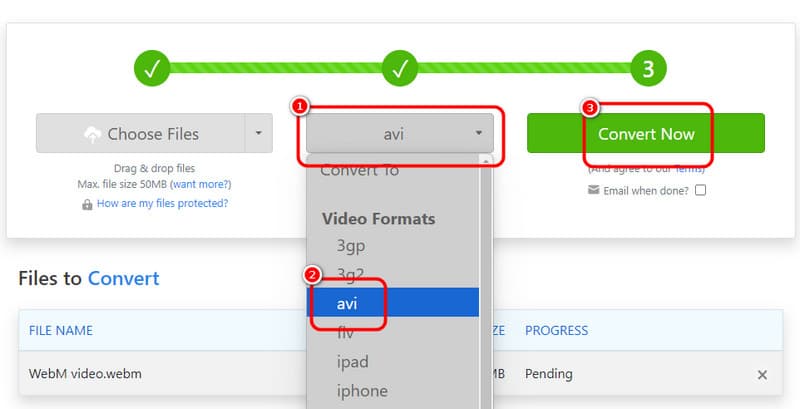Select 3g2 video format option
Viewport: 800px width, 409px height.
pyautogui.click(x=353, y=273)
